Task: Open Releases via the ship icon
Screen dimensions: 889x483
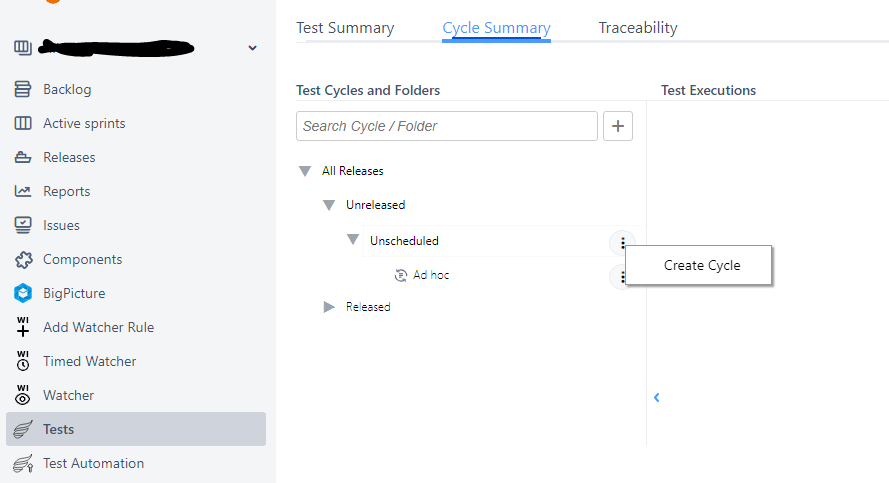Action: 22,158
